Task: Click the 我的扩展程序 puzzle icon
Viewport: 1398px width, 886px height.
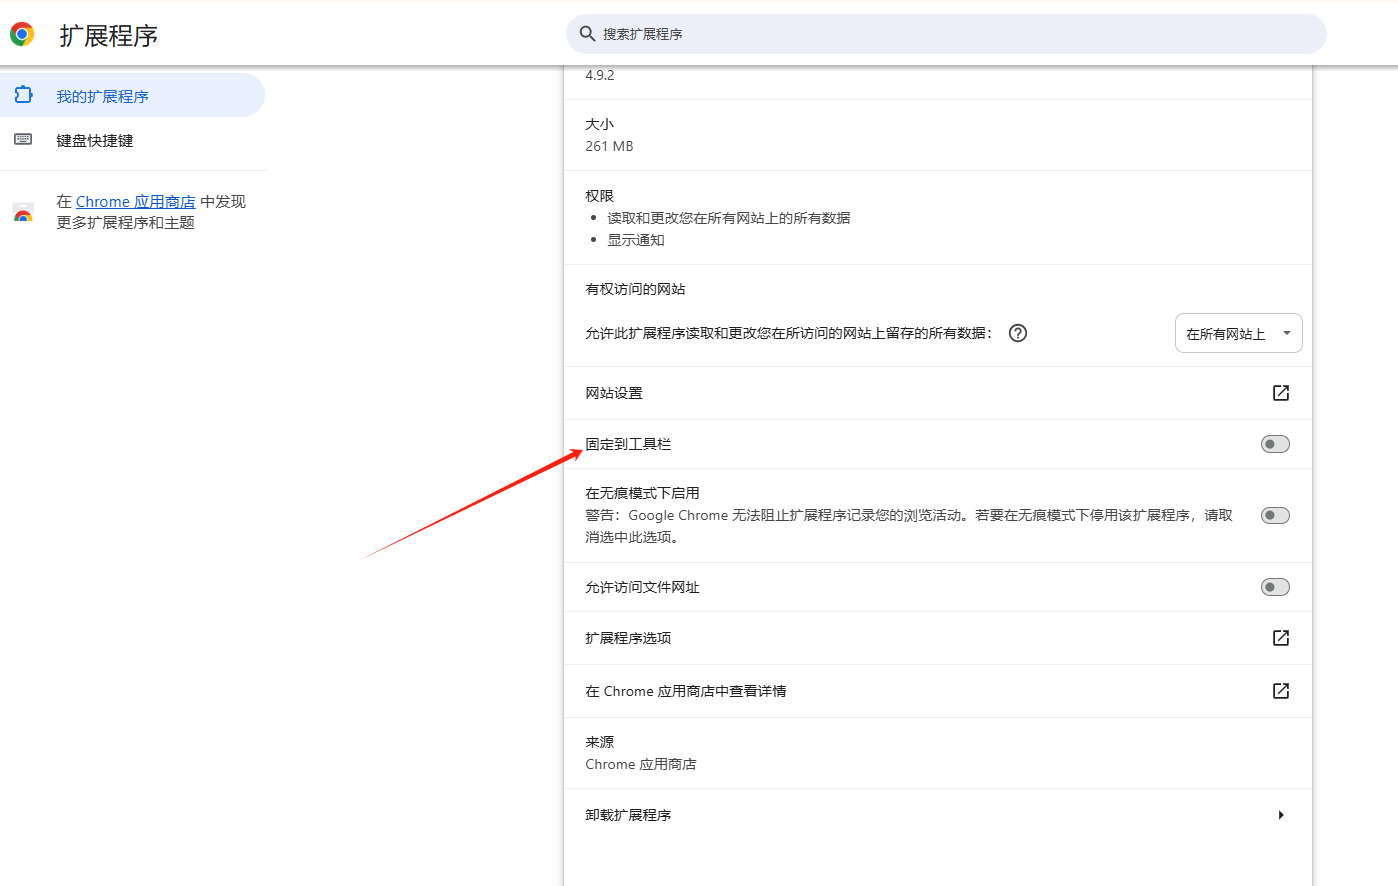Action: 23,95
